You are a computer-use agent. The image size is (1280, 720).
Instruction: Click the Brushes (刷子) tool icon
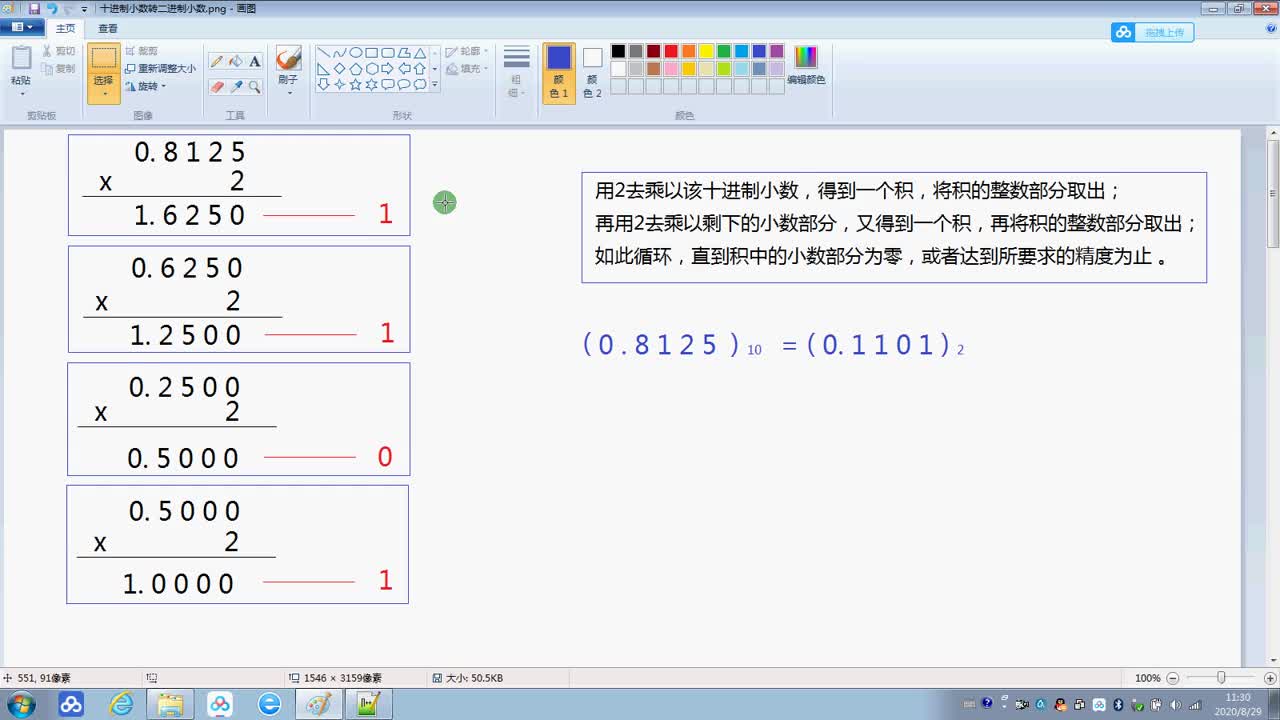click(288, 59)
